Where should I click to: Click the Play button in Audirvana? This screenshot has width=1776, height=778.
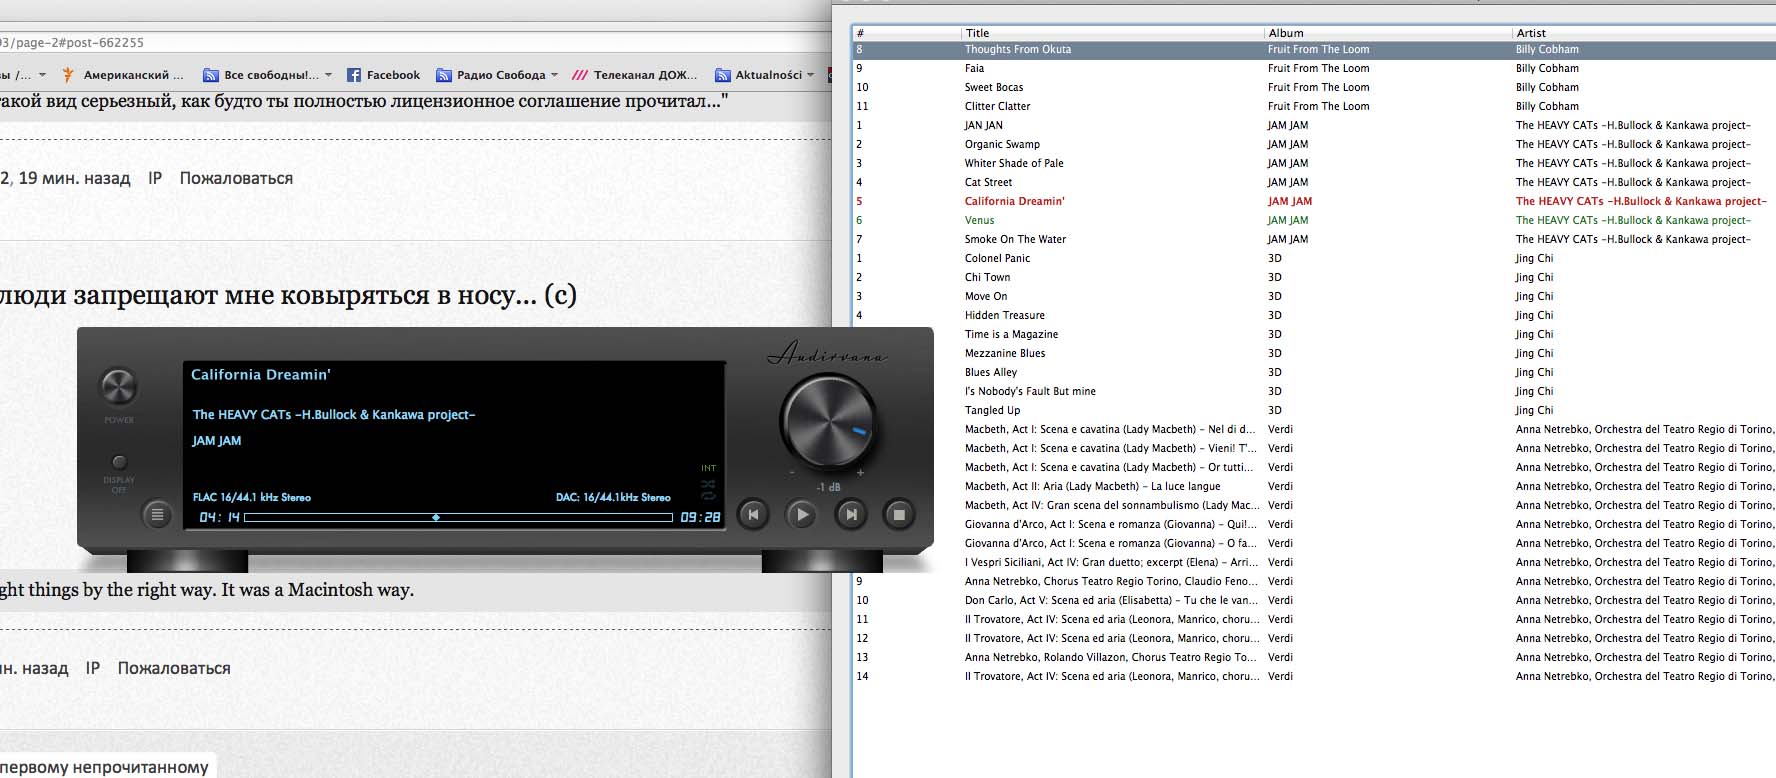(x=802, y=515)
